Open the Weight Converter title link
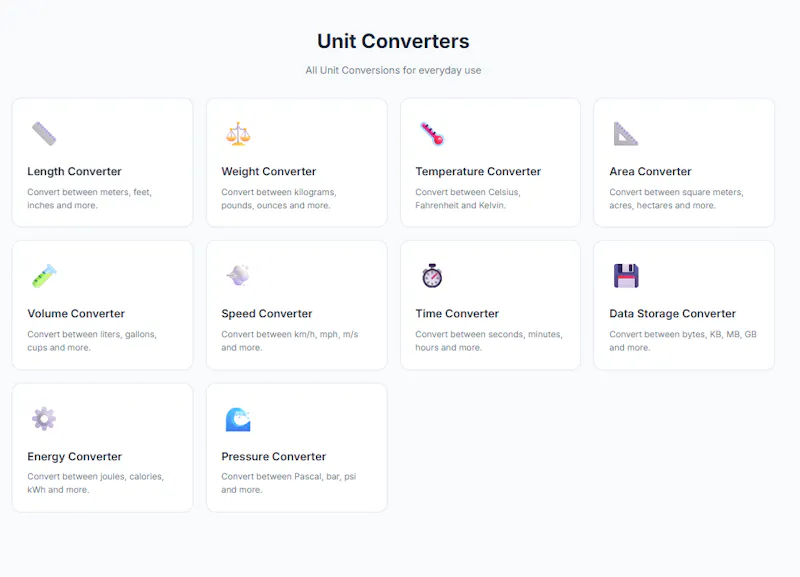Image resolution: width=800 pixels, height=577 pixels. (x=269, y=171)
